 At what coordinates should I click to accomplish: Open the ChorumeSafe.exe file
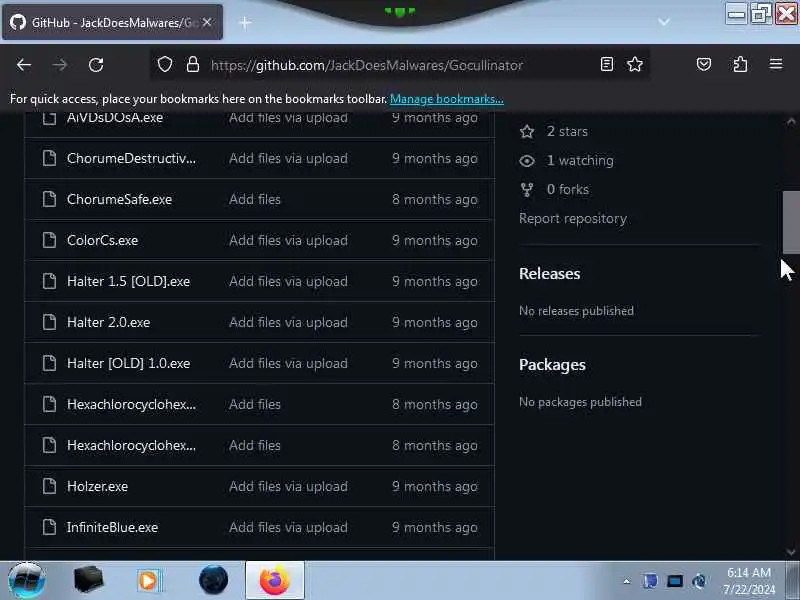(x=119, y=199)
